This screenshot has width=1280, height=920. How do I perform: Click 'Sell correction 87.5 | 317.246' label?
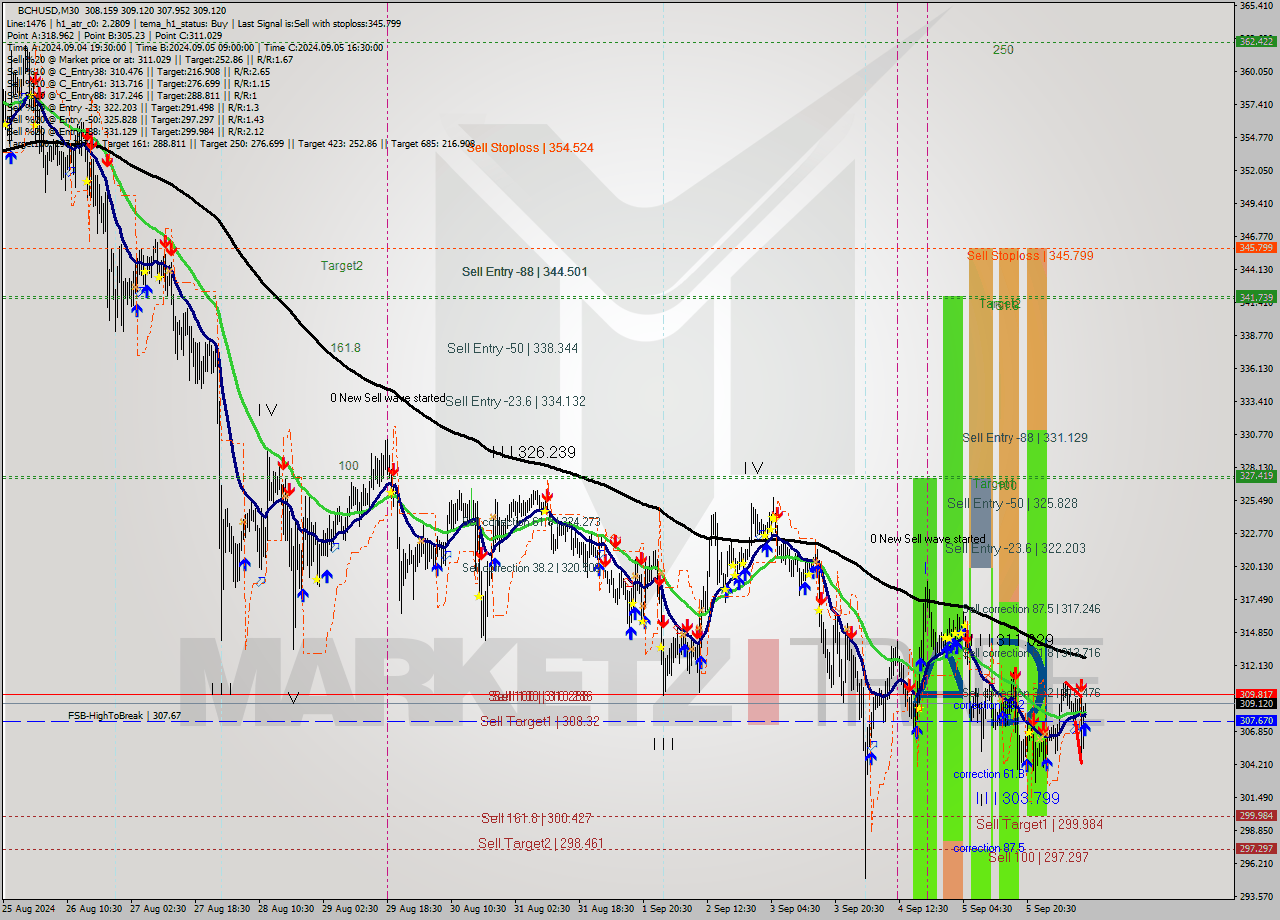click(1032, 609)
